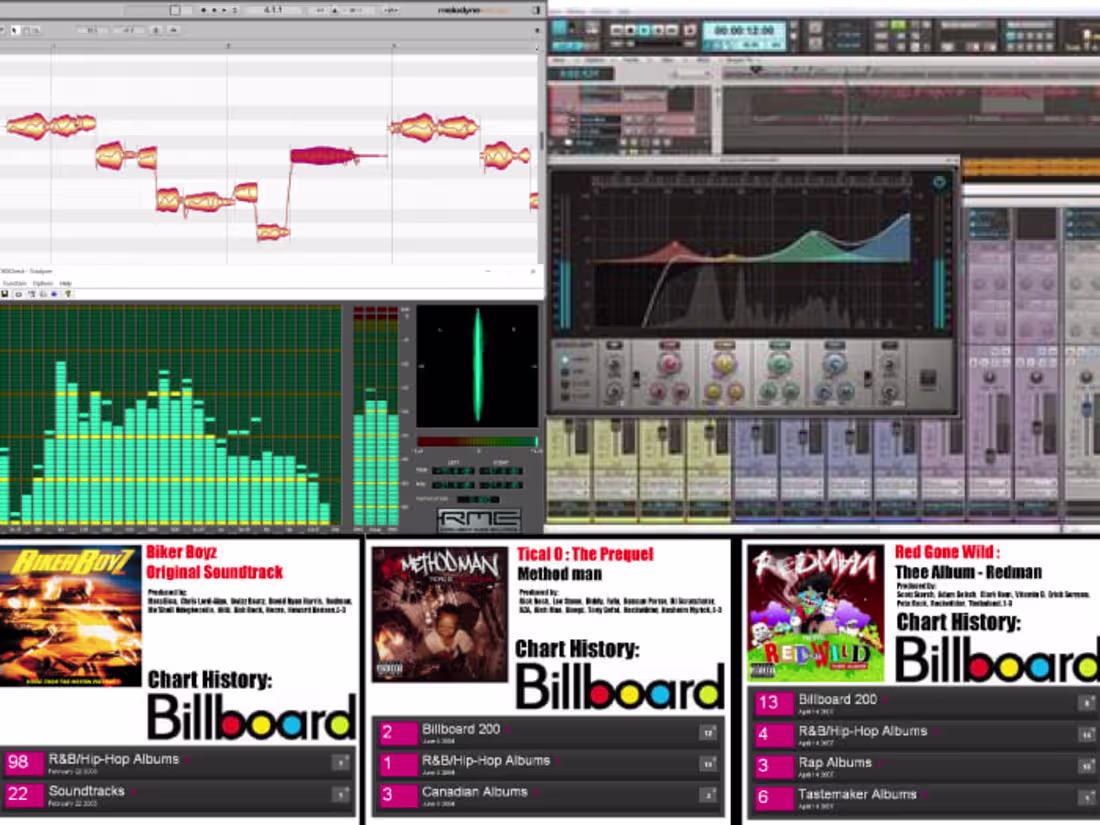Enable the Record button in REAPER's transport
The height and width of the screenshot is (825, 1100).
[x=690, y=31]
